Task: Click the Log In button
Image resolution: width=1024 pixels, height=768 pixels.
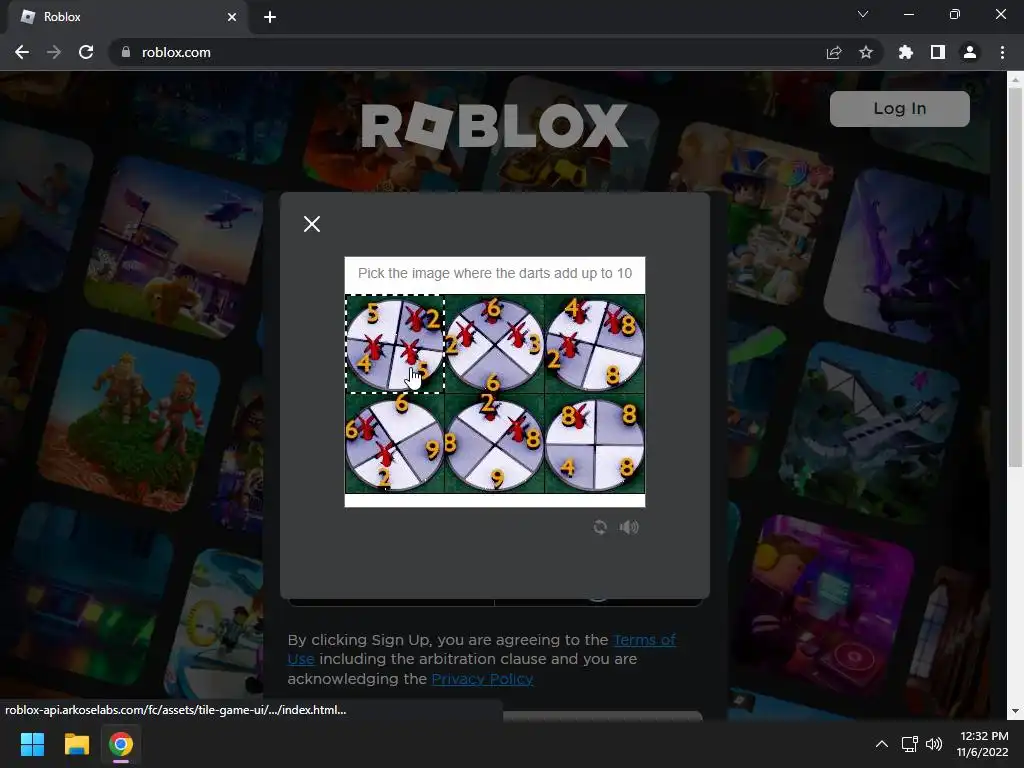Action: tap(899, 108)
